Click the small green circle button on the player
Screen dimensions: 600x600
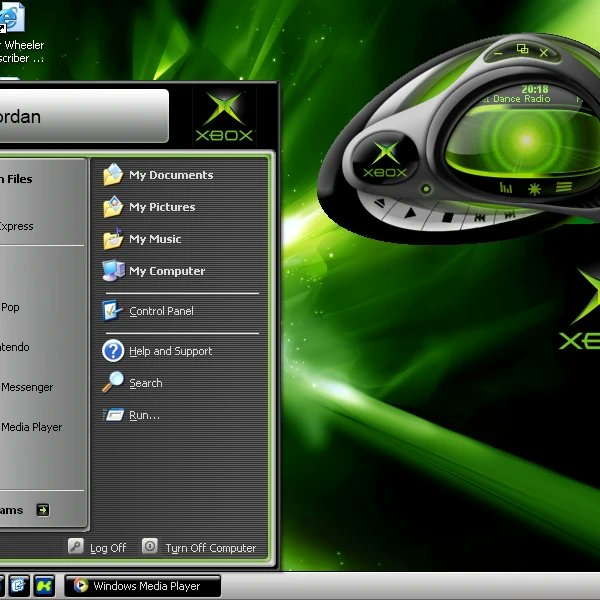pyautogui.click(x=426, y=189)
